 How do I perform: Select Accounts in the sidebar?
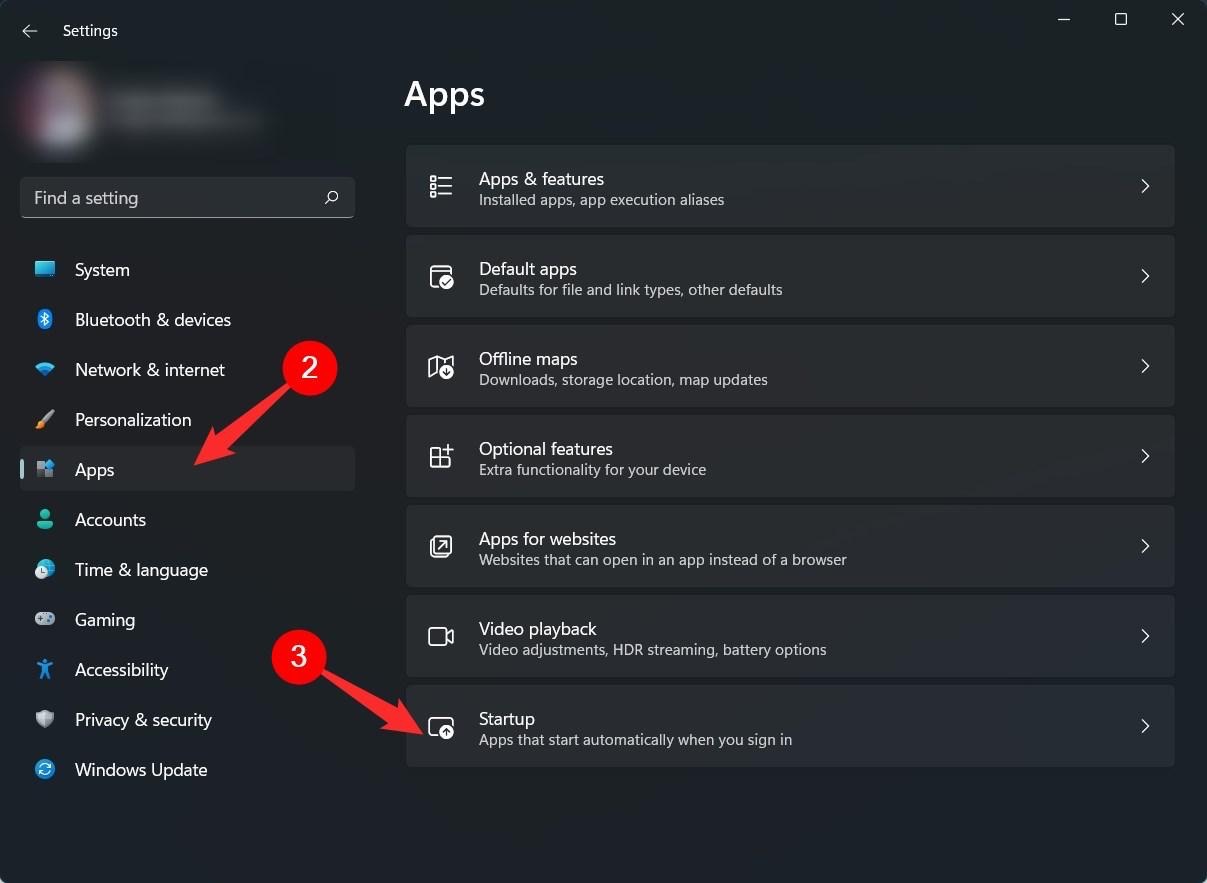coord(110,519)
